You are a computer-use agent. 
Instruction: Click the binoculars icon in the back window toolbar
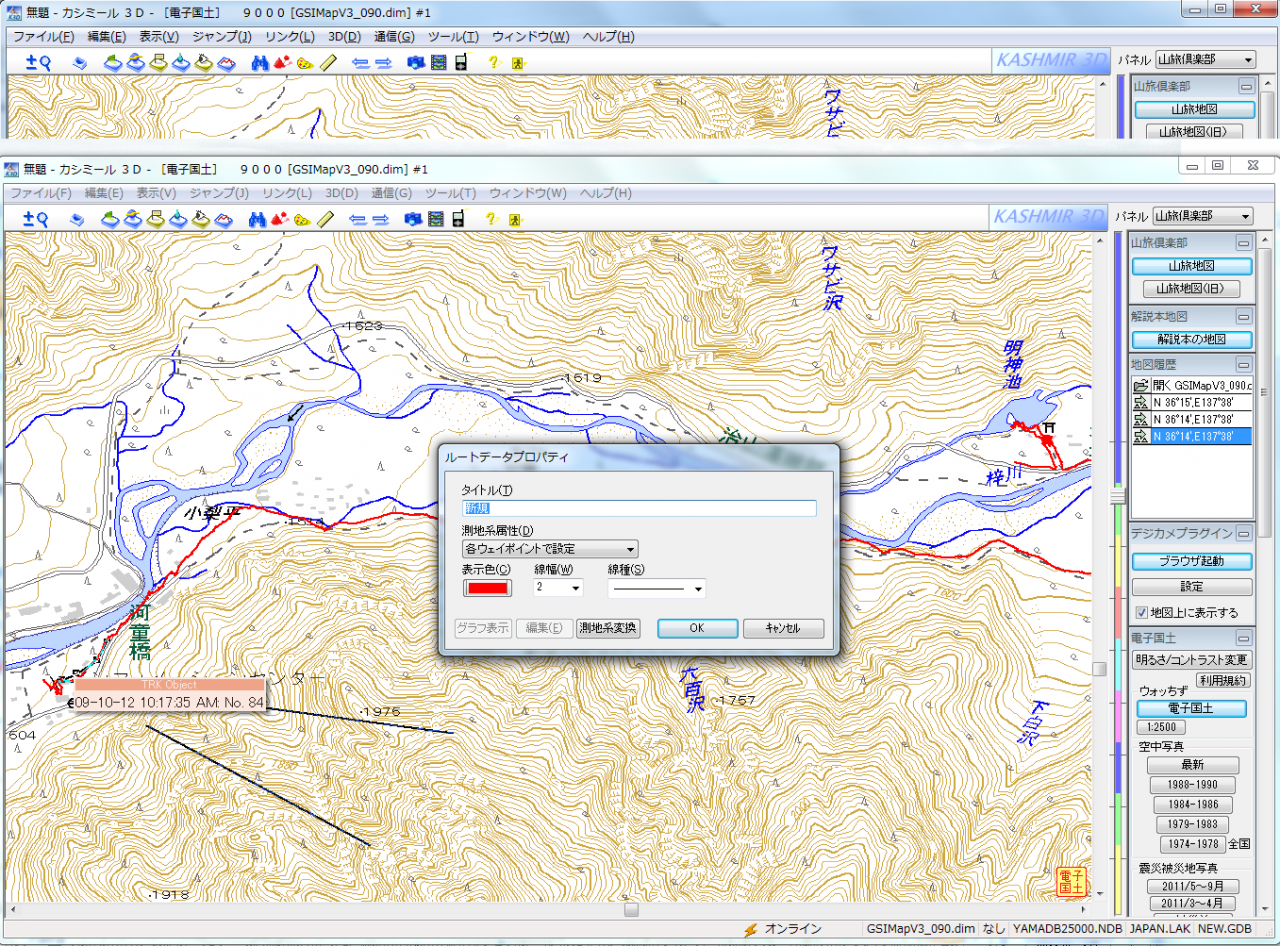[x=260, y=62]
